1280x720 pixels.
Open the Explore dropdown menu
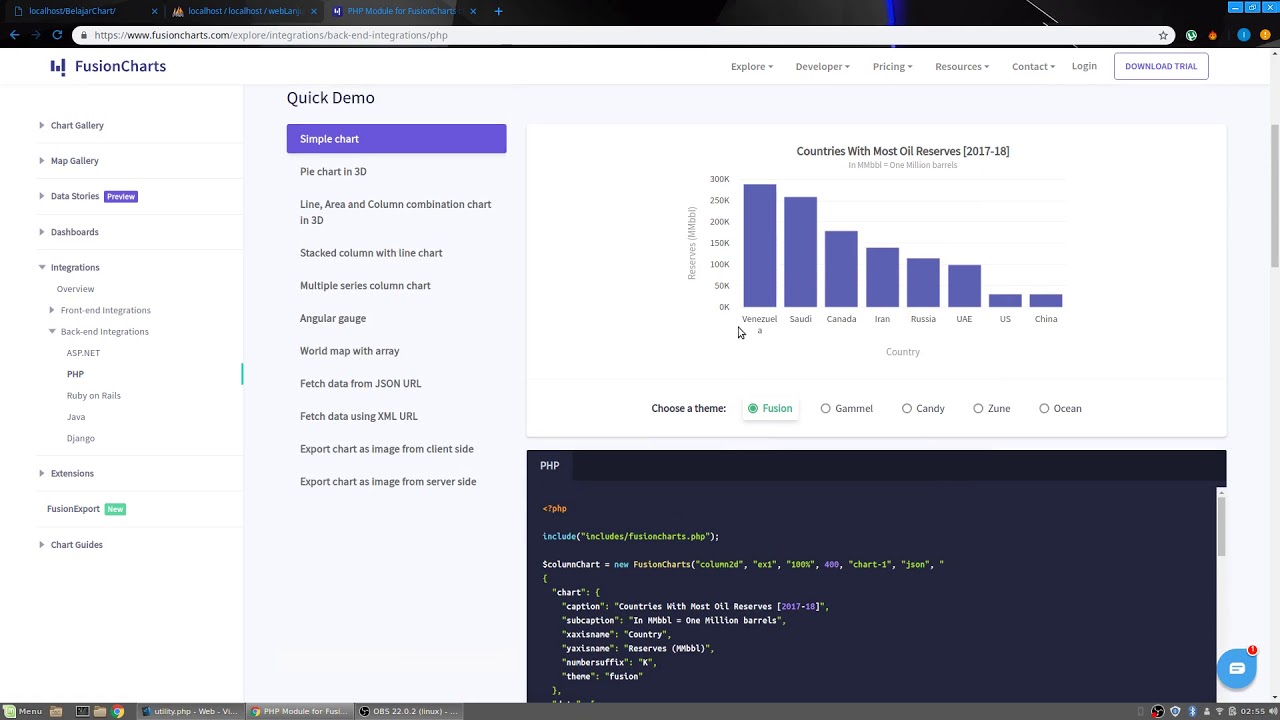pyautogui.click(x=752, y=66)
